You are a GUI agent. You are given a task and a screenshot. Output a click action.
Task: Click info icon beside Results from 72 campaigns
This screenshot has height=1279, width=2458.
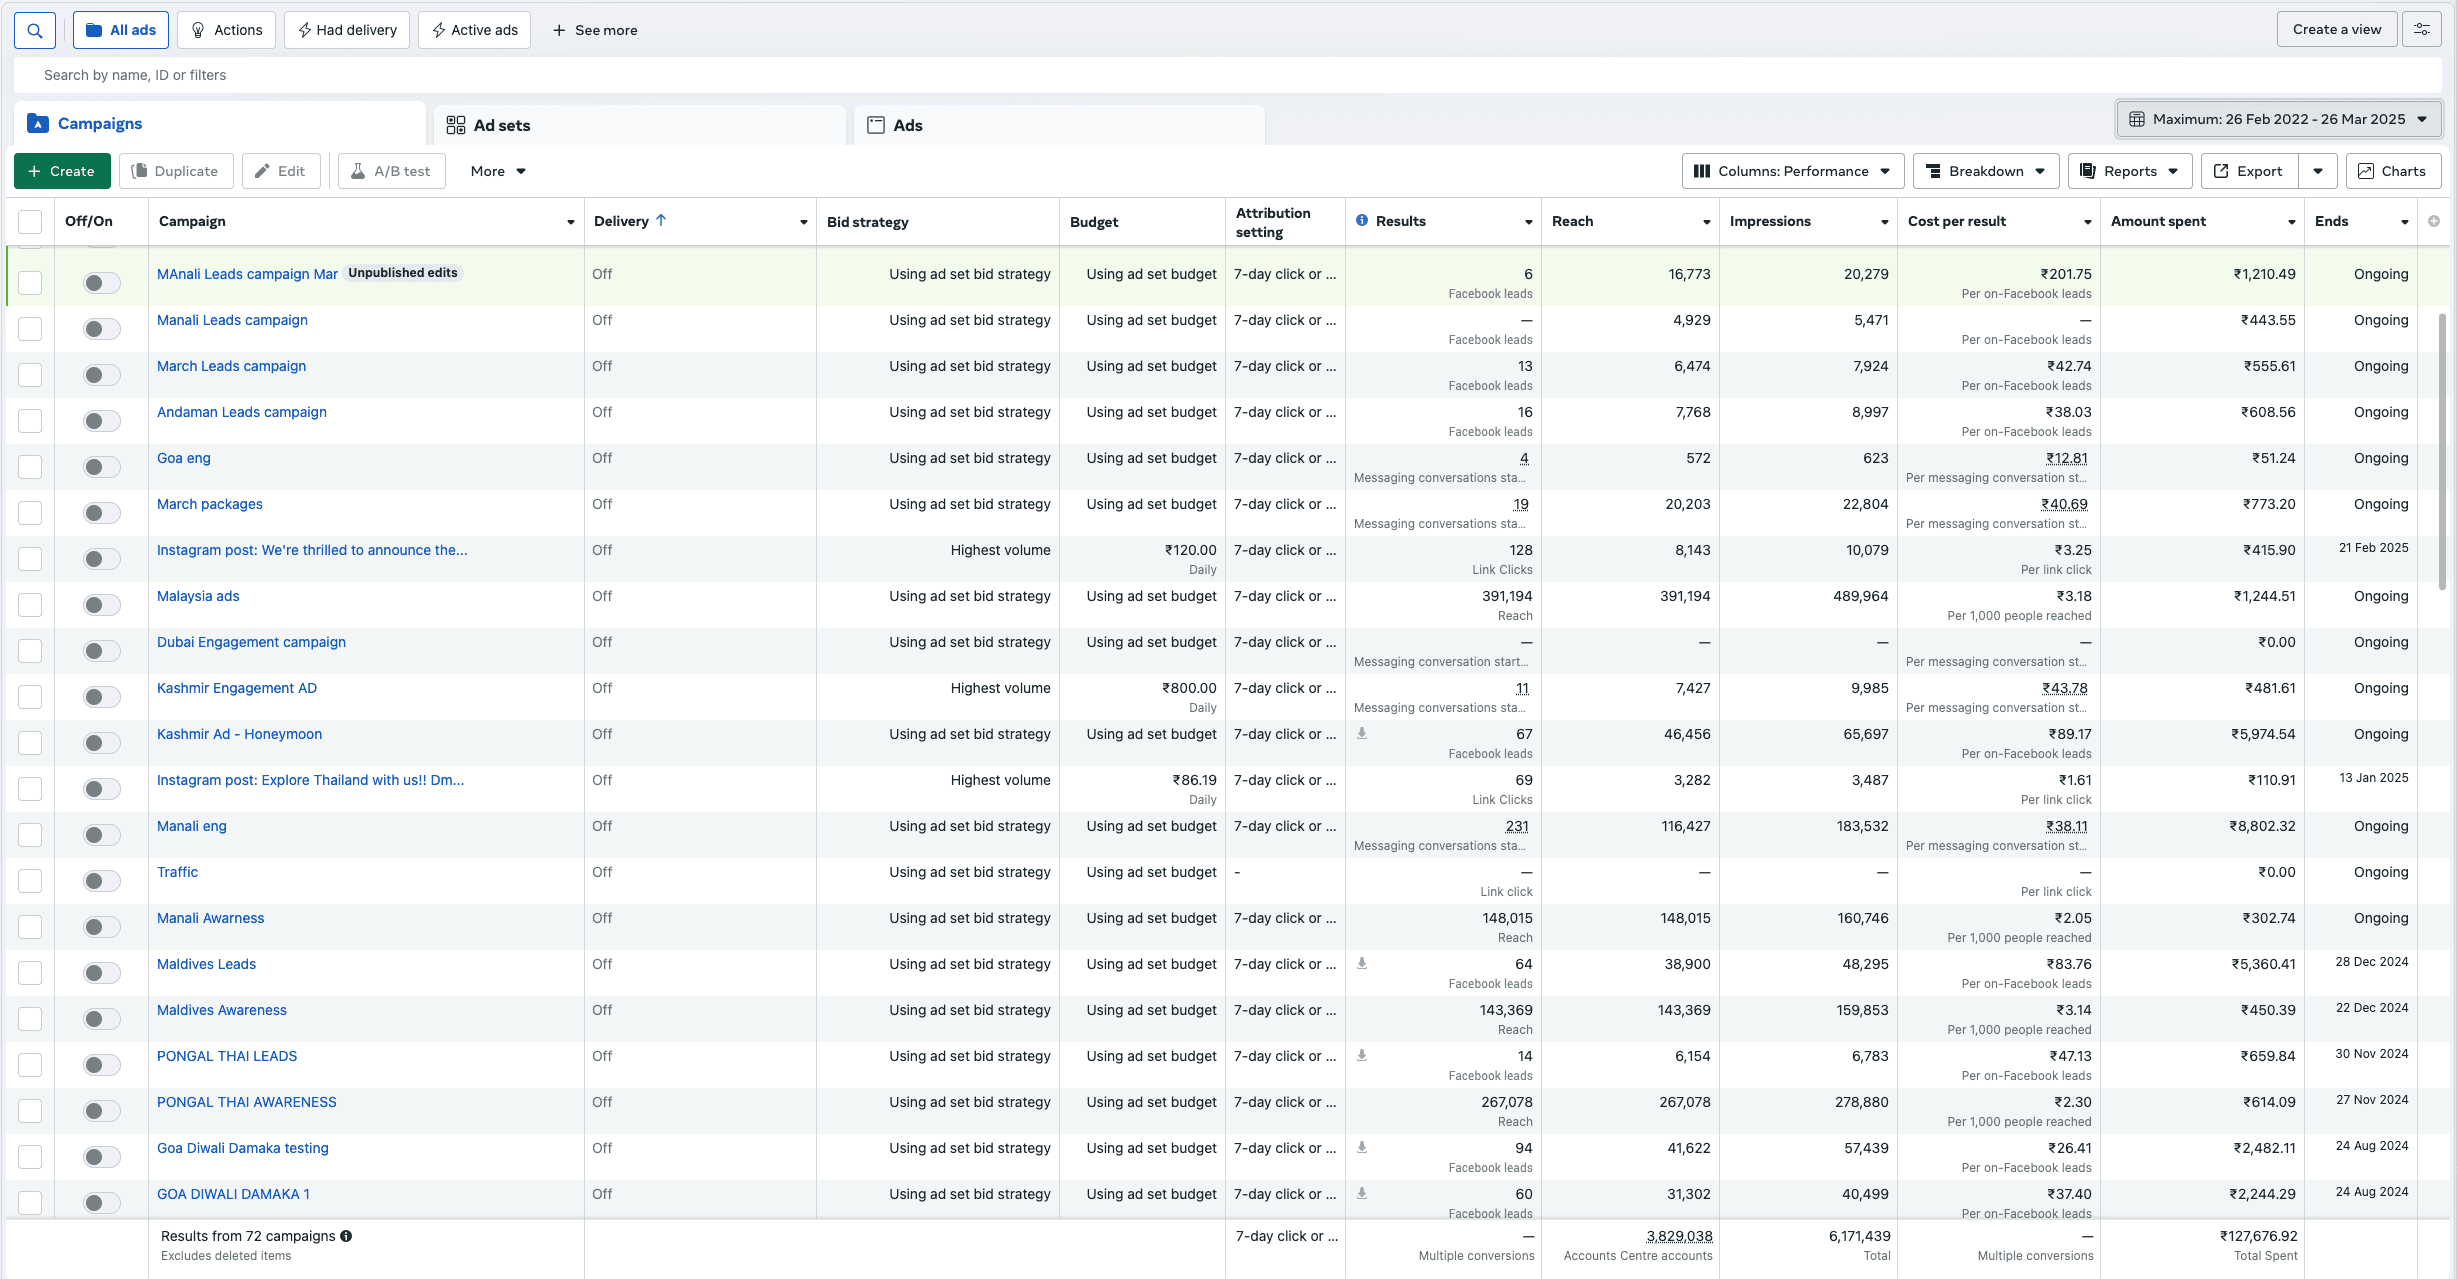tap(346, 1236)
